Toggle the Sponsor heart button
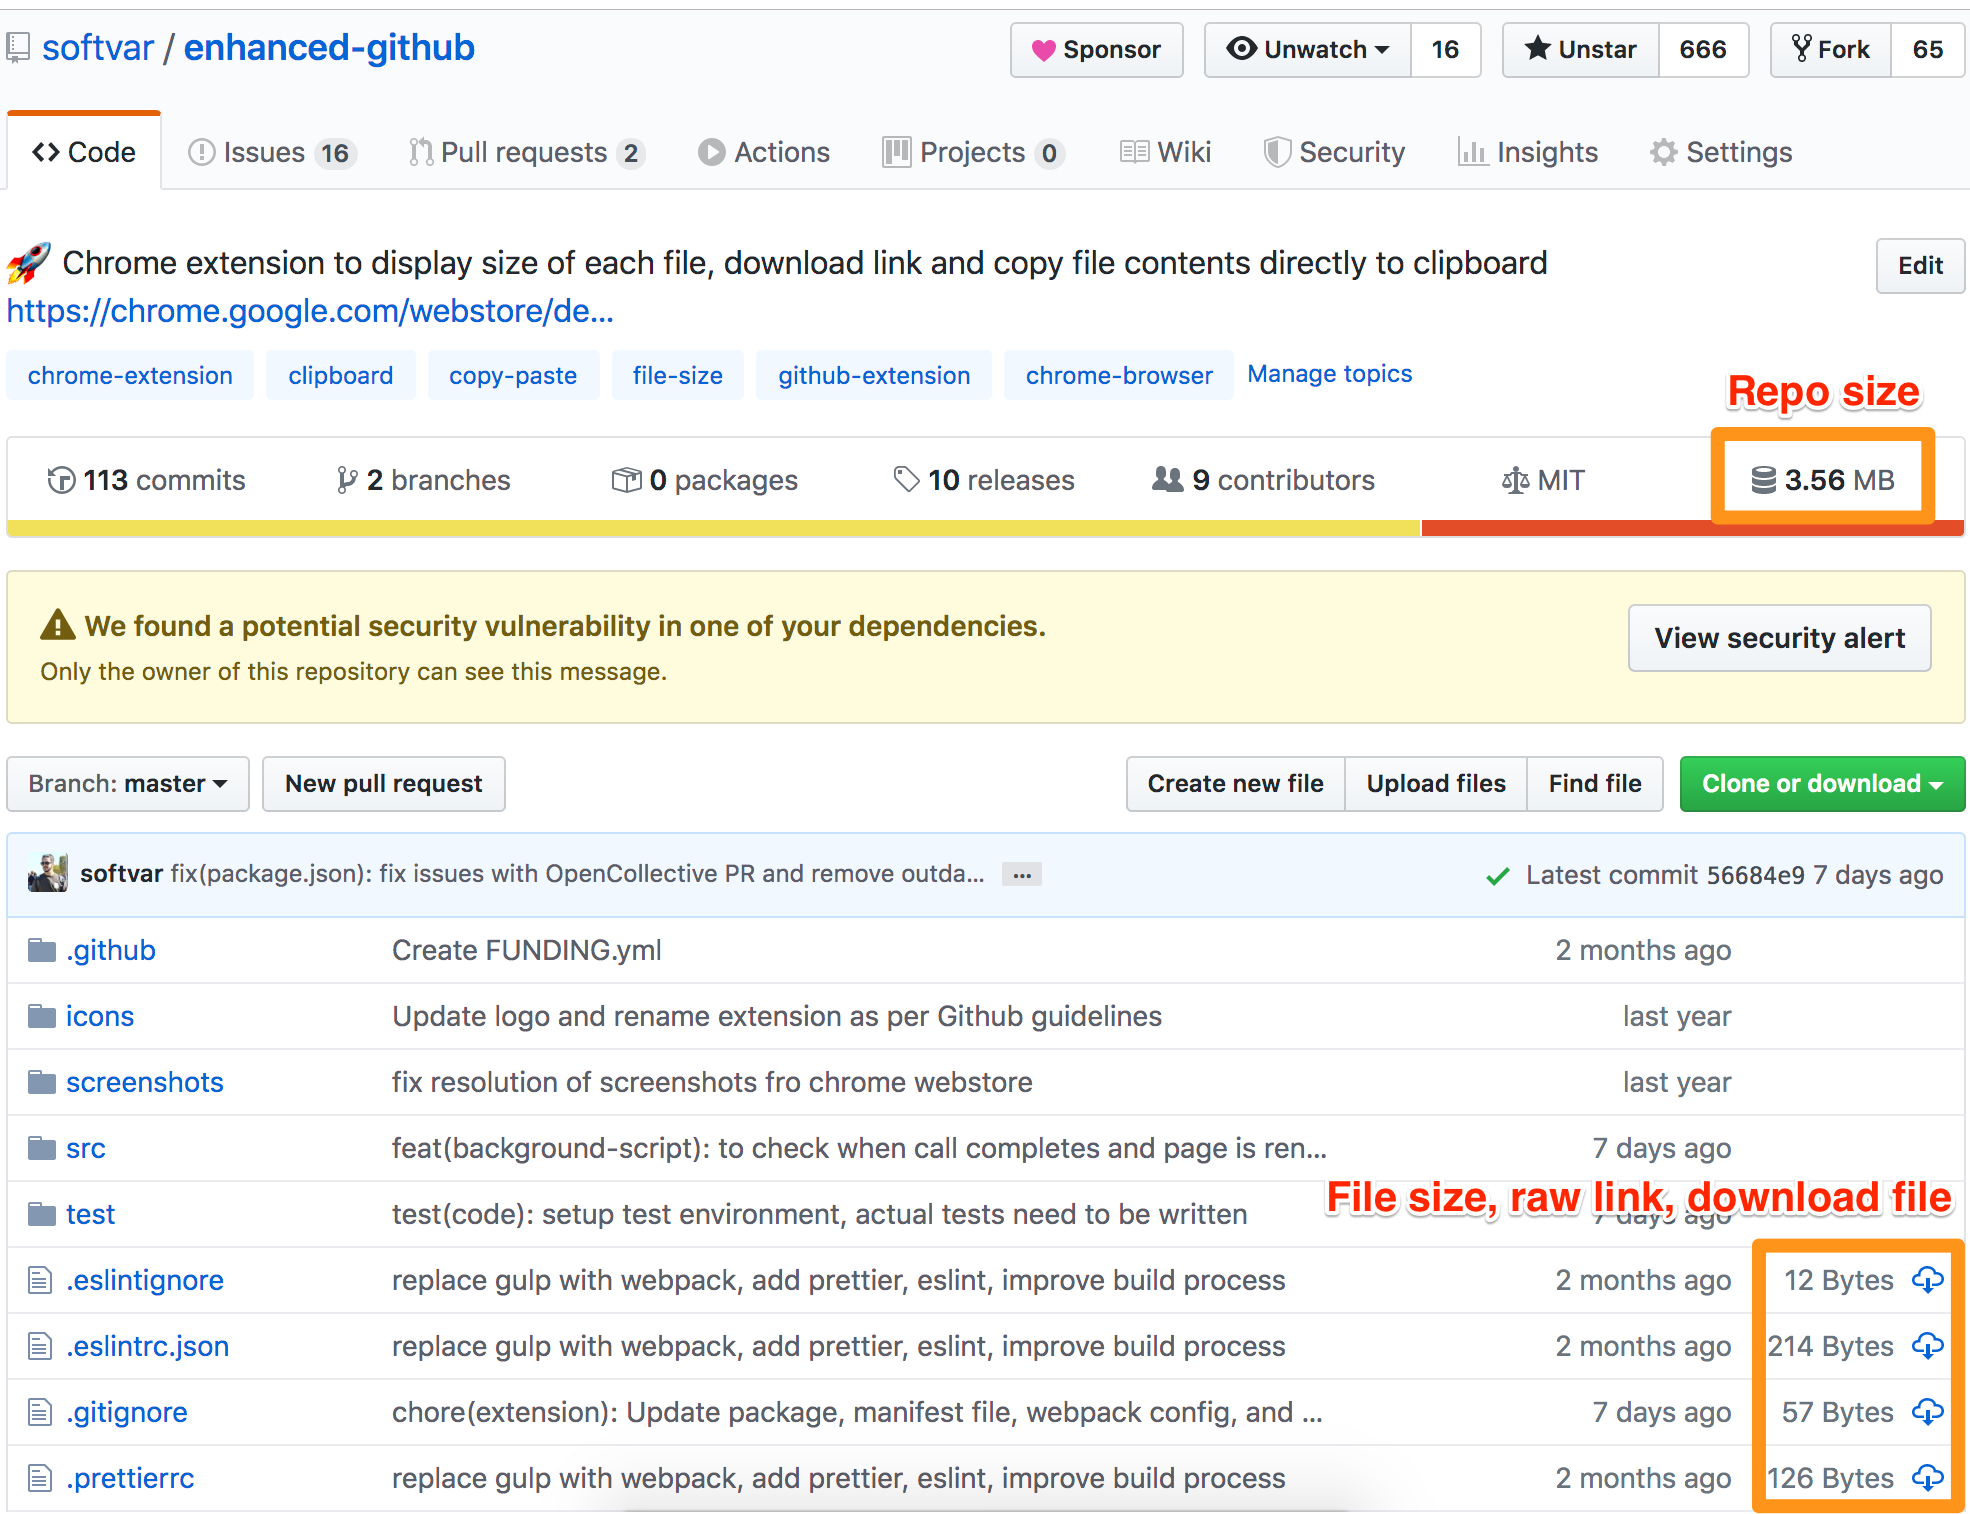The image size is (1970, 1514). click(x=1096, y=49)
